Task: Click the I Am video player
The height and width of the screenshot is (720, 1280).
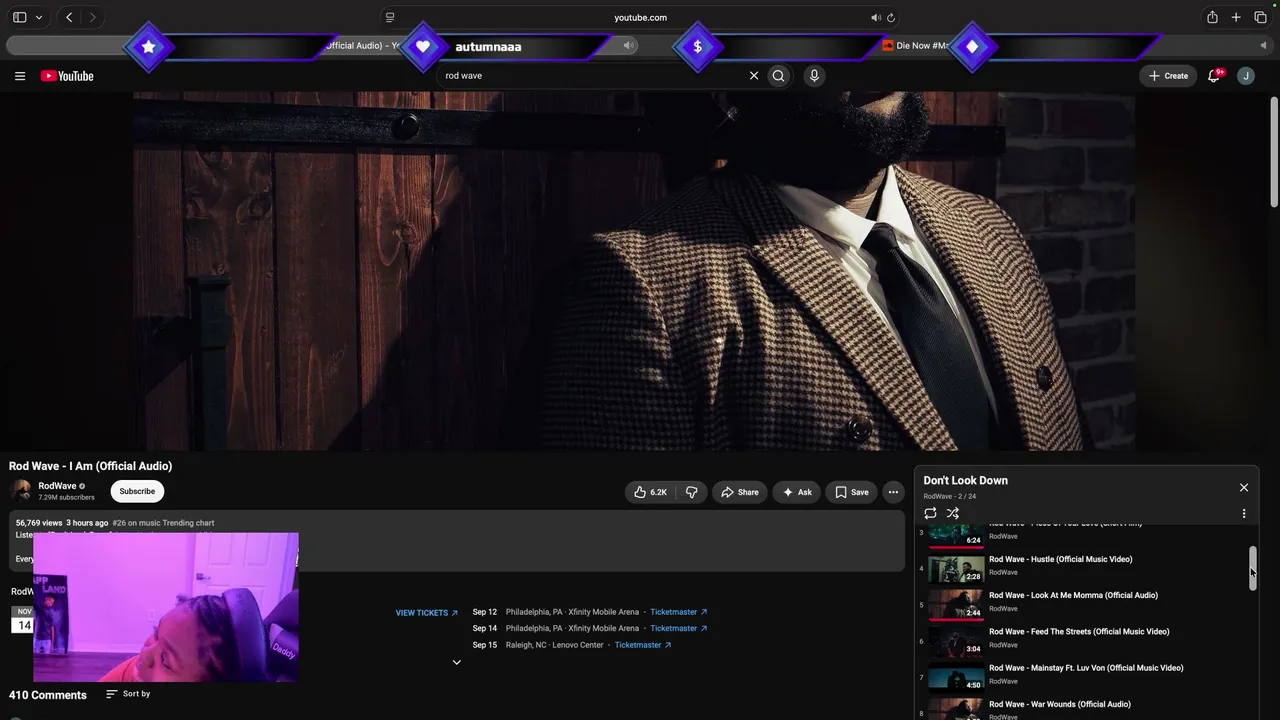Action: pos(634,271)
